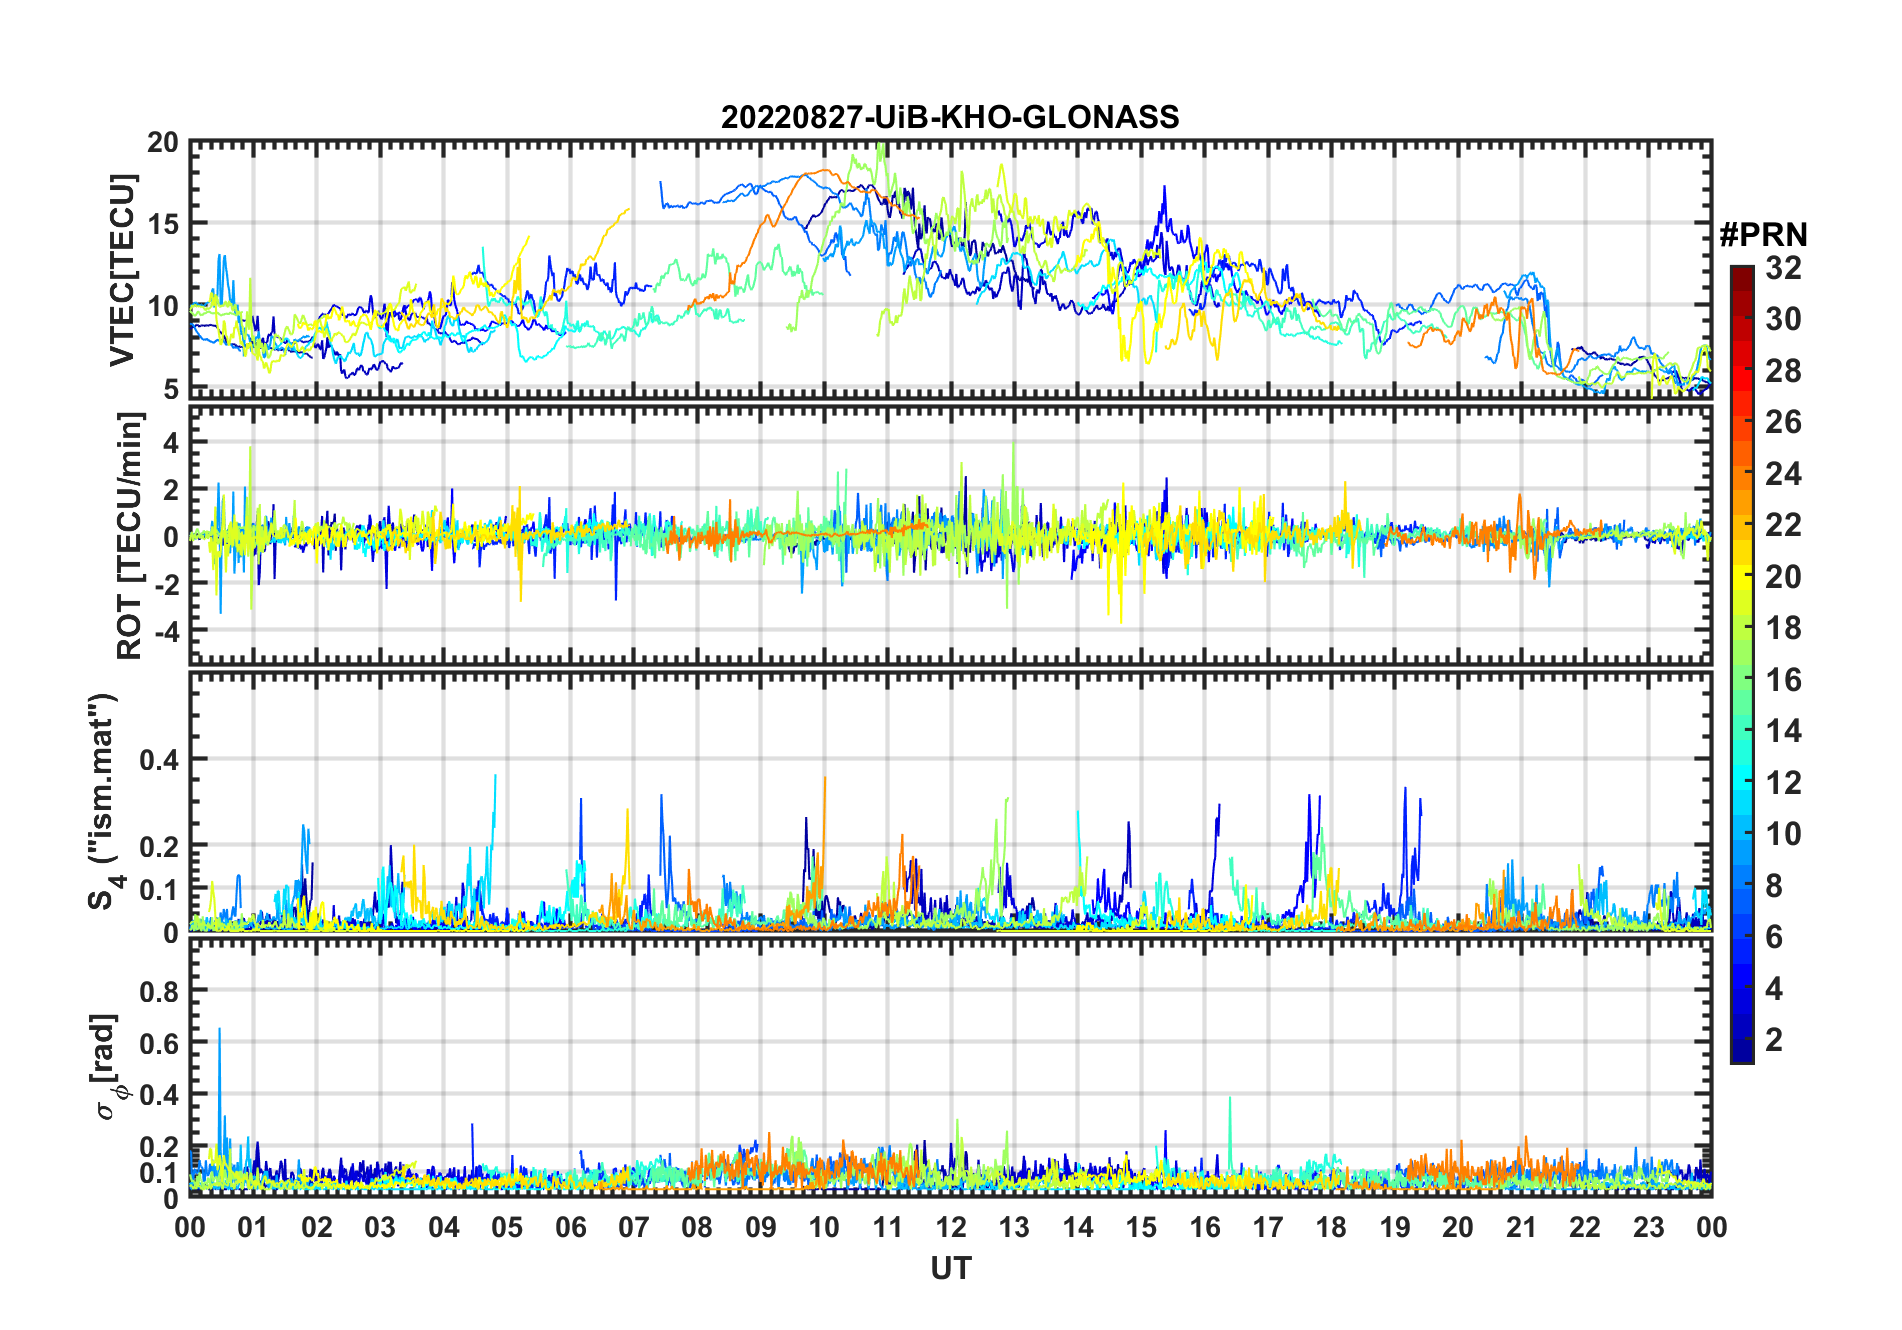
Task: Click PRN colorbar tick label 6
Action: pos(1774,937)
